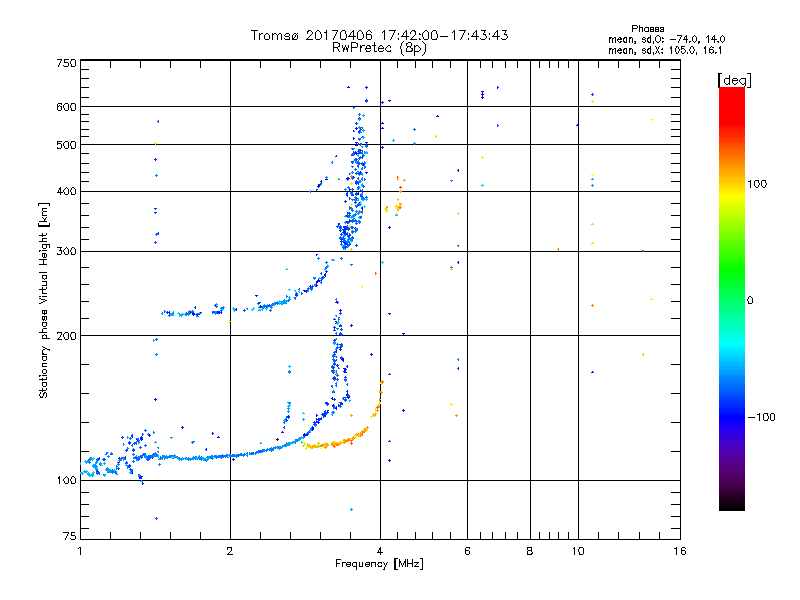Select the plot title 'Tromsø 20170406 17:42:00-17:43:43'
Screen dimensions: 800x600
point(379,35)
